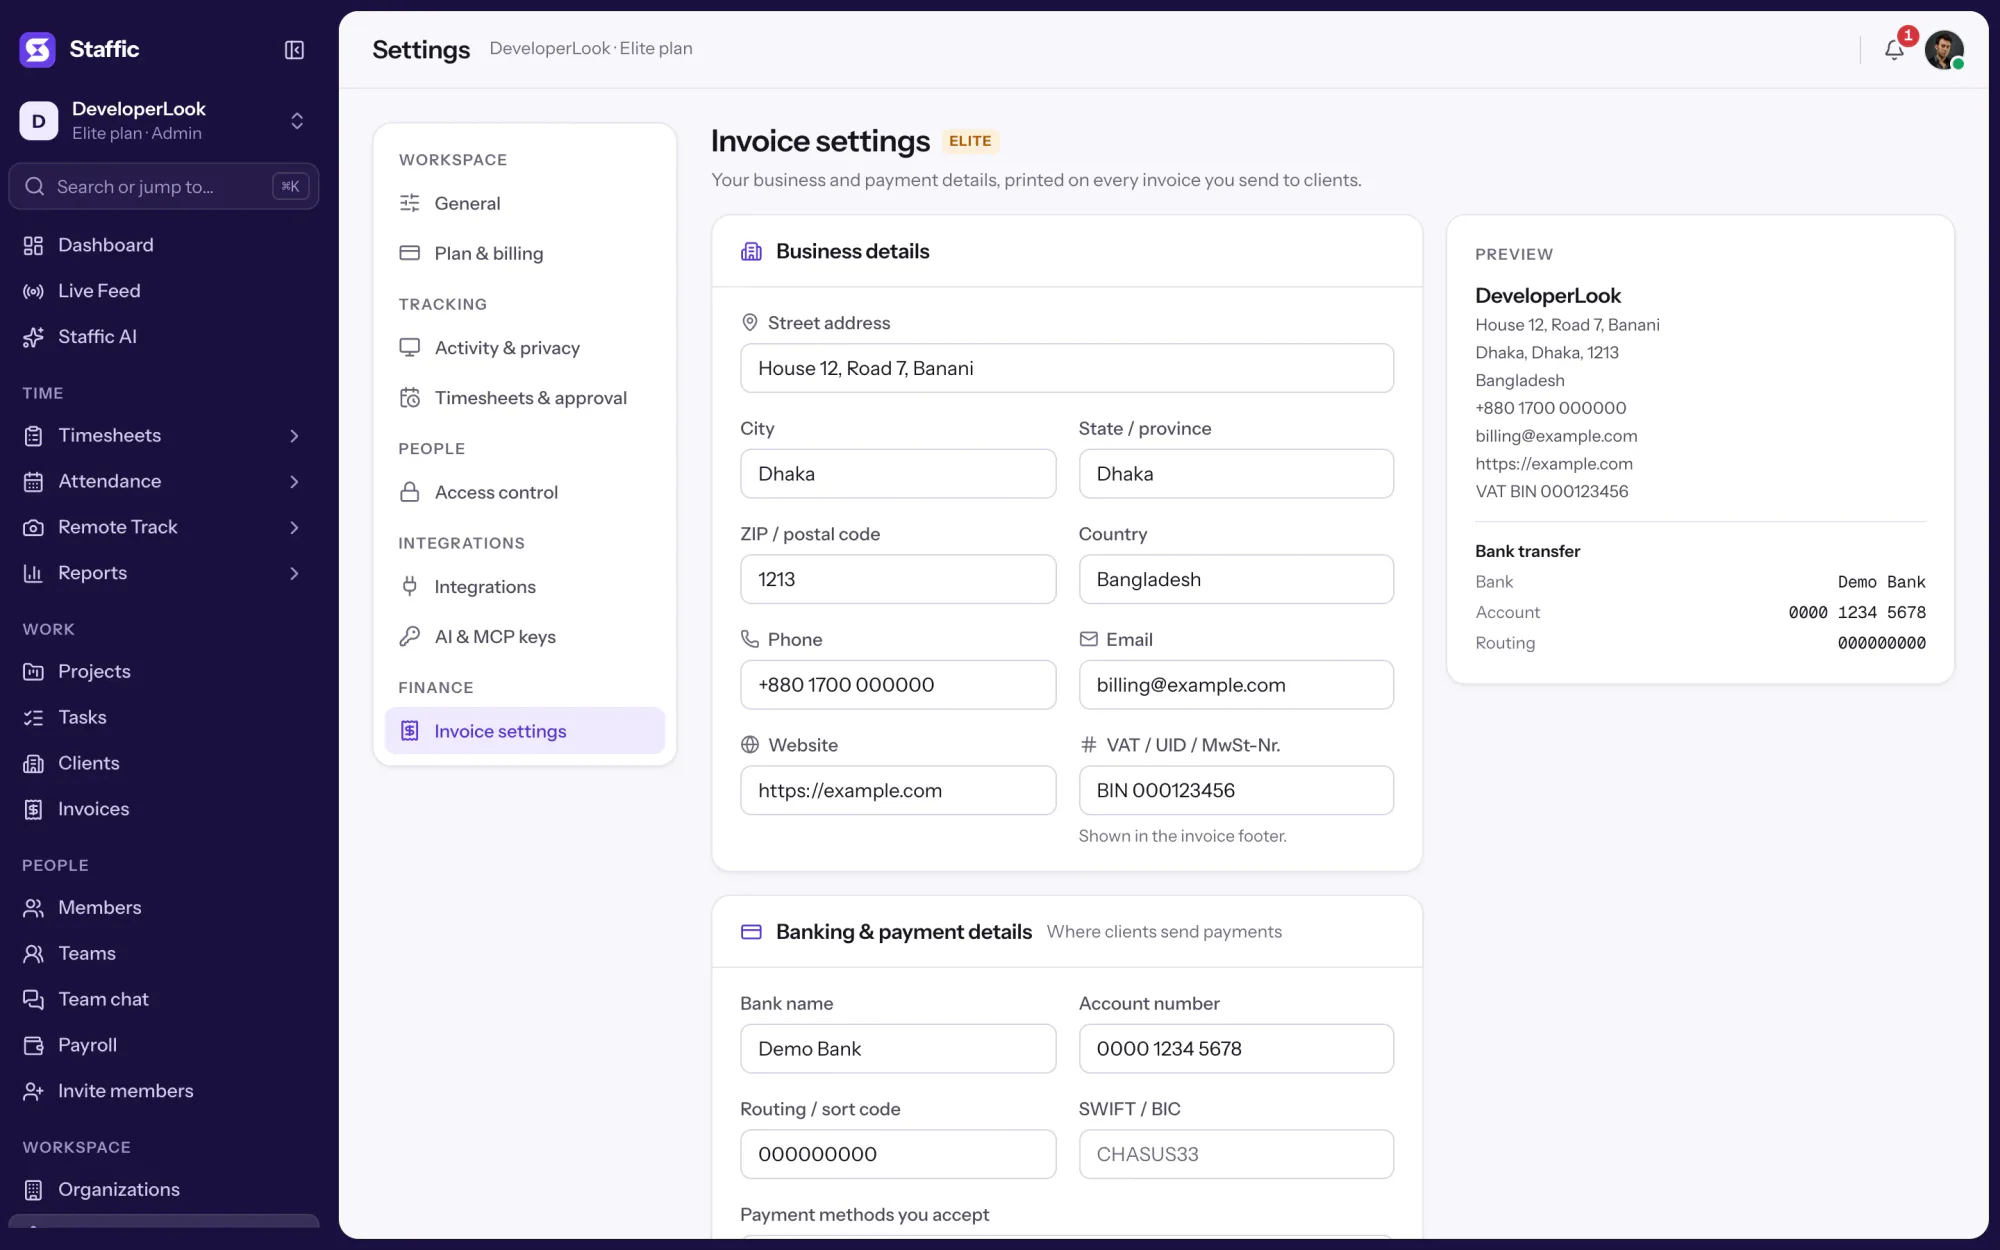Expand the Attendance submenu chevron
Screen dimensions: 2000x1250
(x=294, y=482)
